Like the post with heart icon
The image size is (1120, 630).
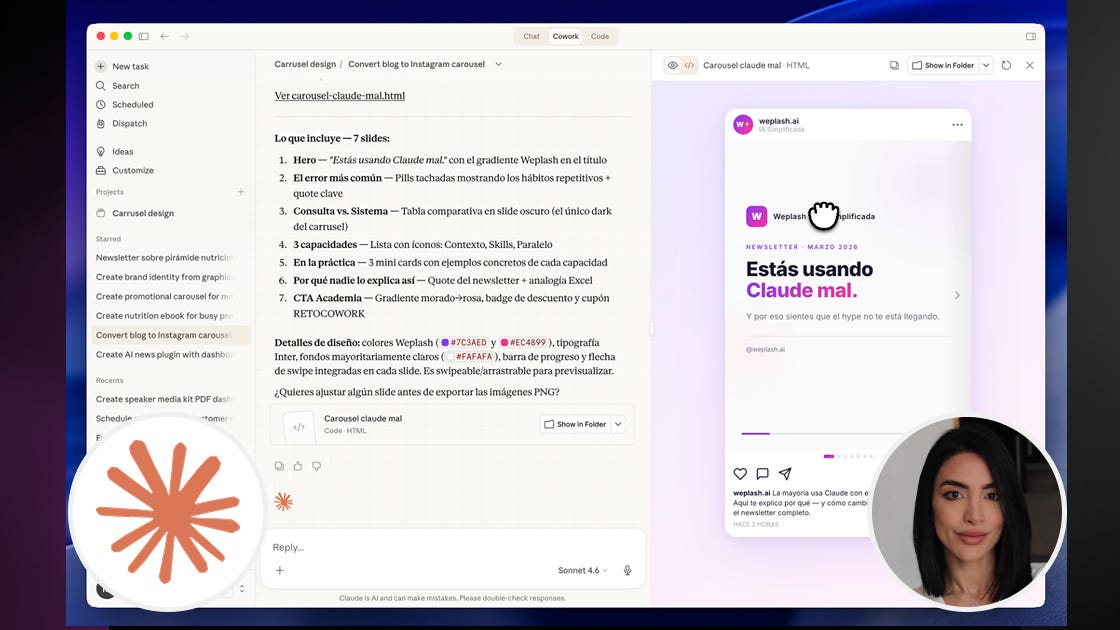(740, 474)
